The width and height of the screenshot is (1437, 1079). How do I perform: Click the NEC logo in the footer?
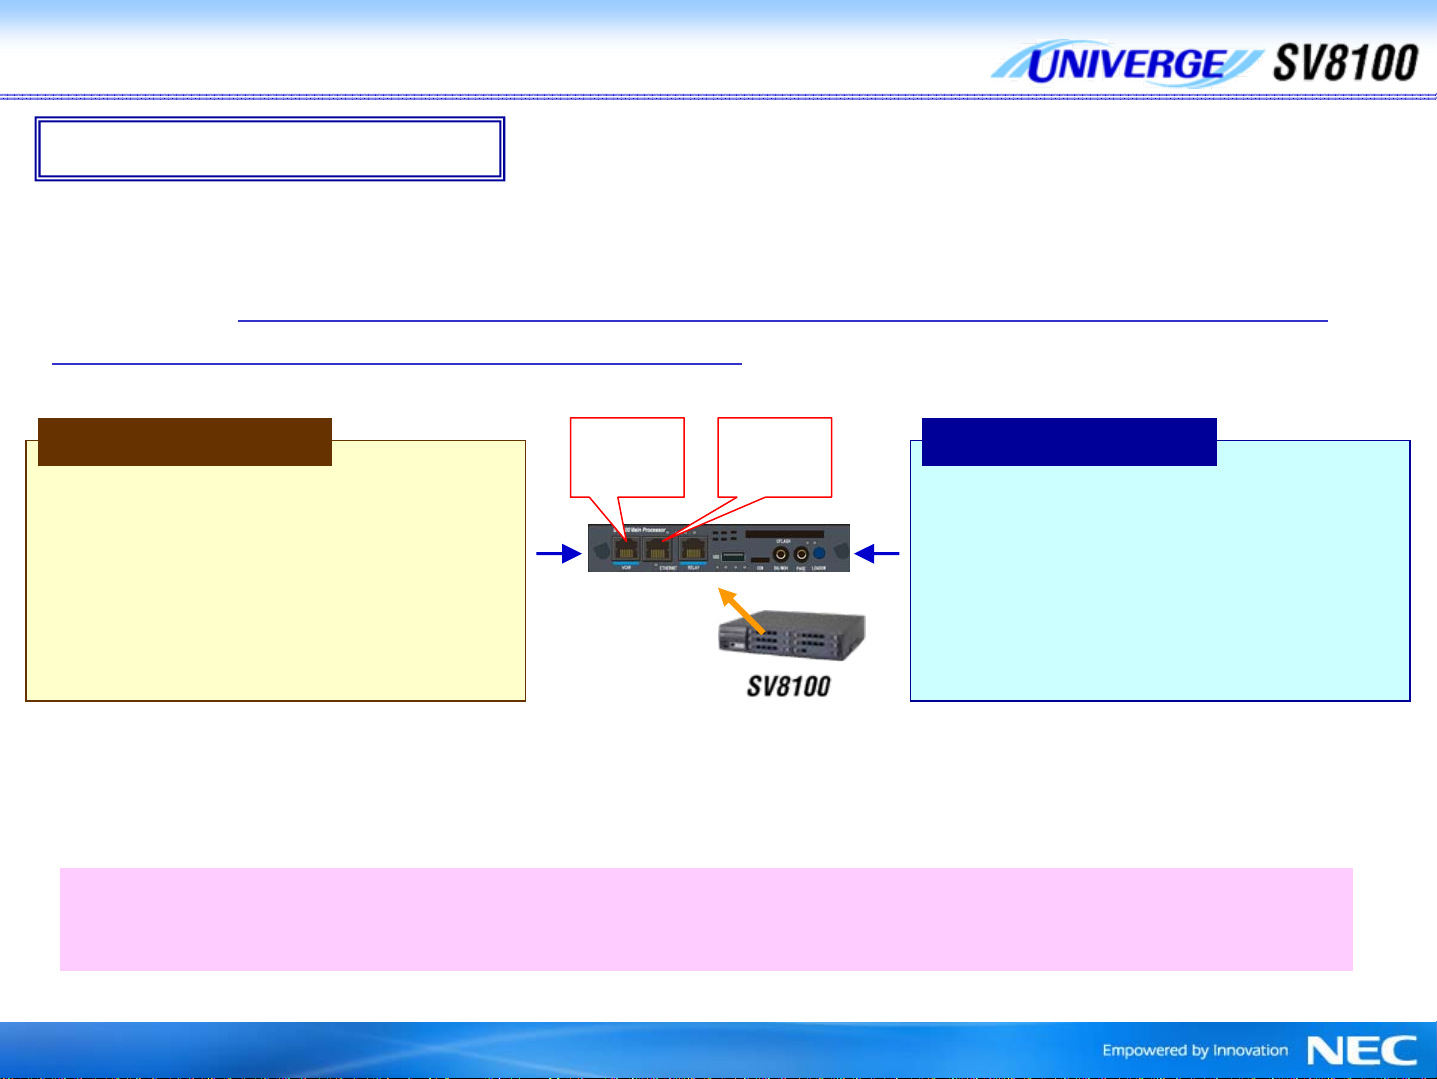pyautogui.click(x=1362, y=1050)
